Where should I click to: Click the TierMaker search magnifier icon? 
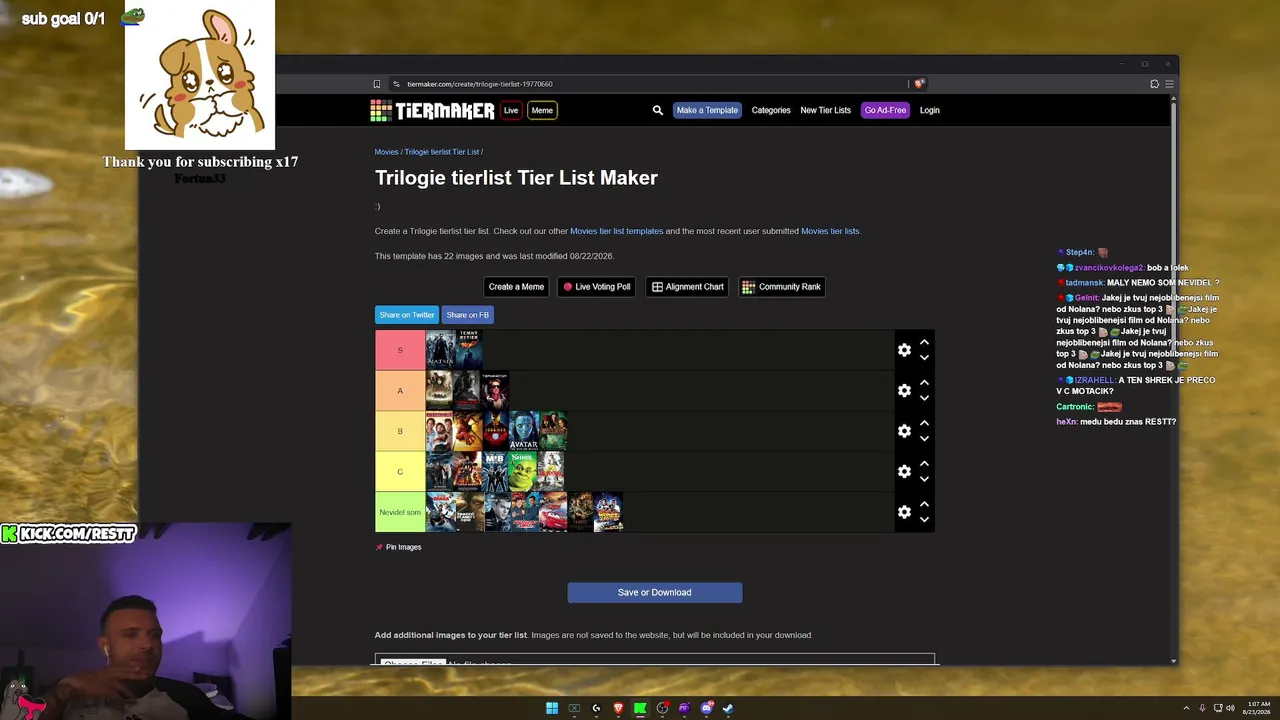pyautogui.click(x=657, y=110)
